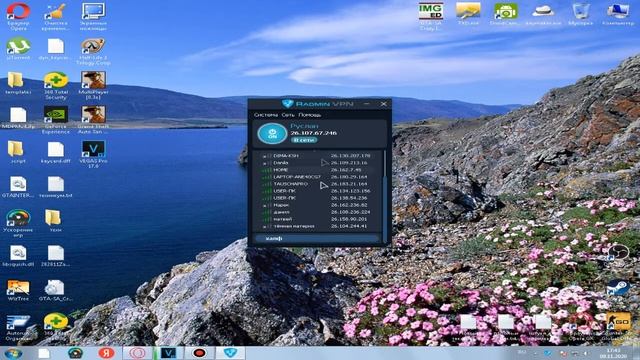Select the DIMA-KSH peer row

click(319, 156)
